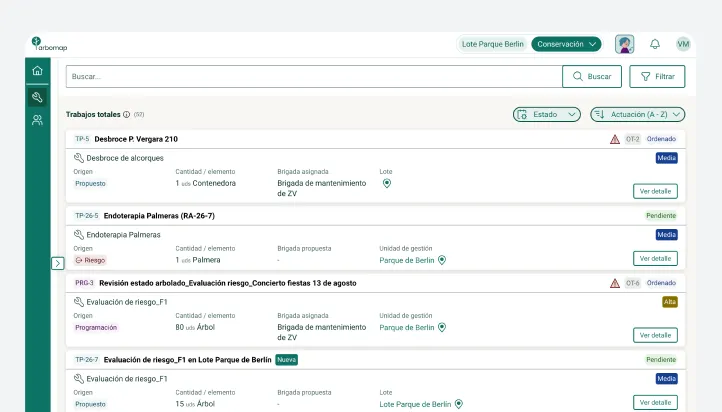Click the info icon beside Trabajos totales
Screen dimensions: 722x412
pos(126,115)
